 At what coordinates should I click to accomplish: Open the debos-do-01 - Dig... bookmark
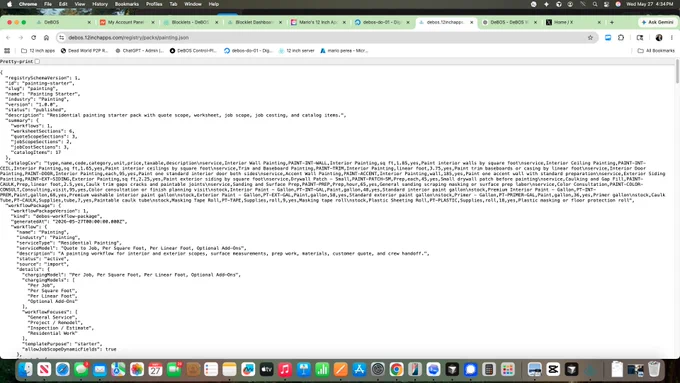(248, 51)
